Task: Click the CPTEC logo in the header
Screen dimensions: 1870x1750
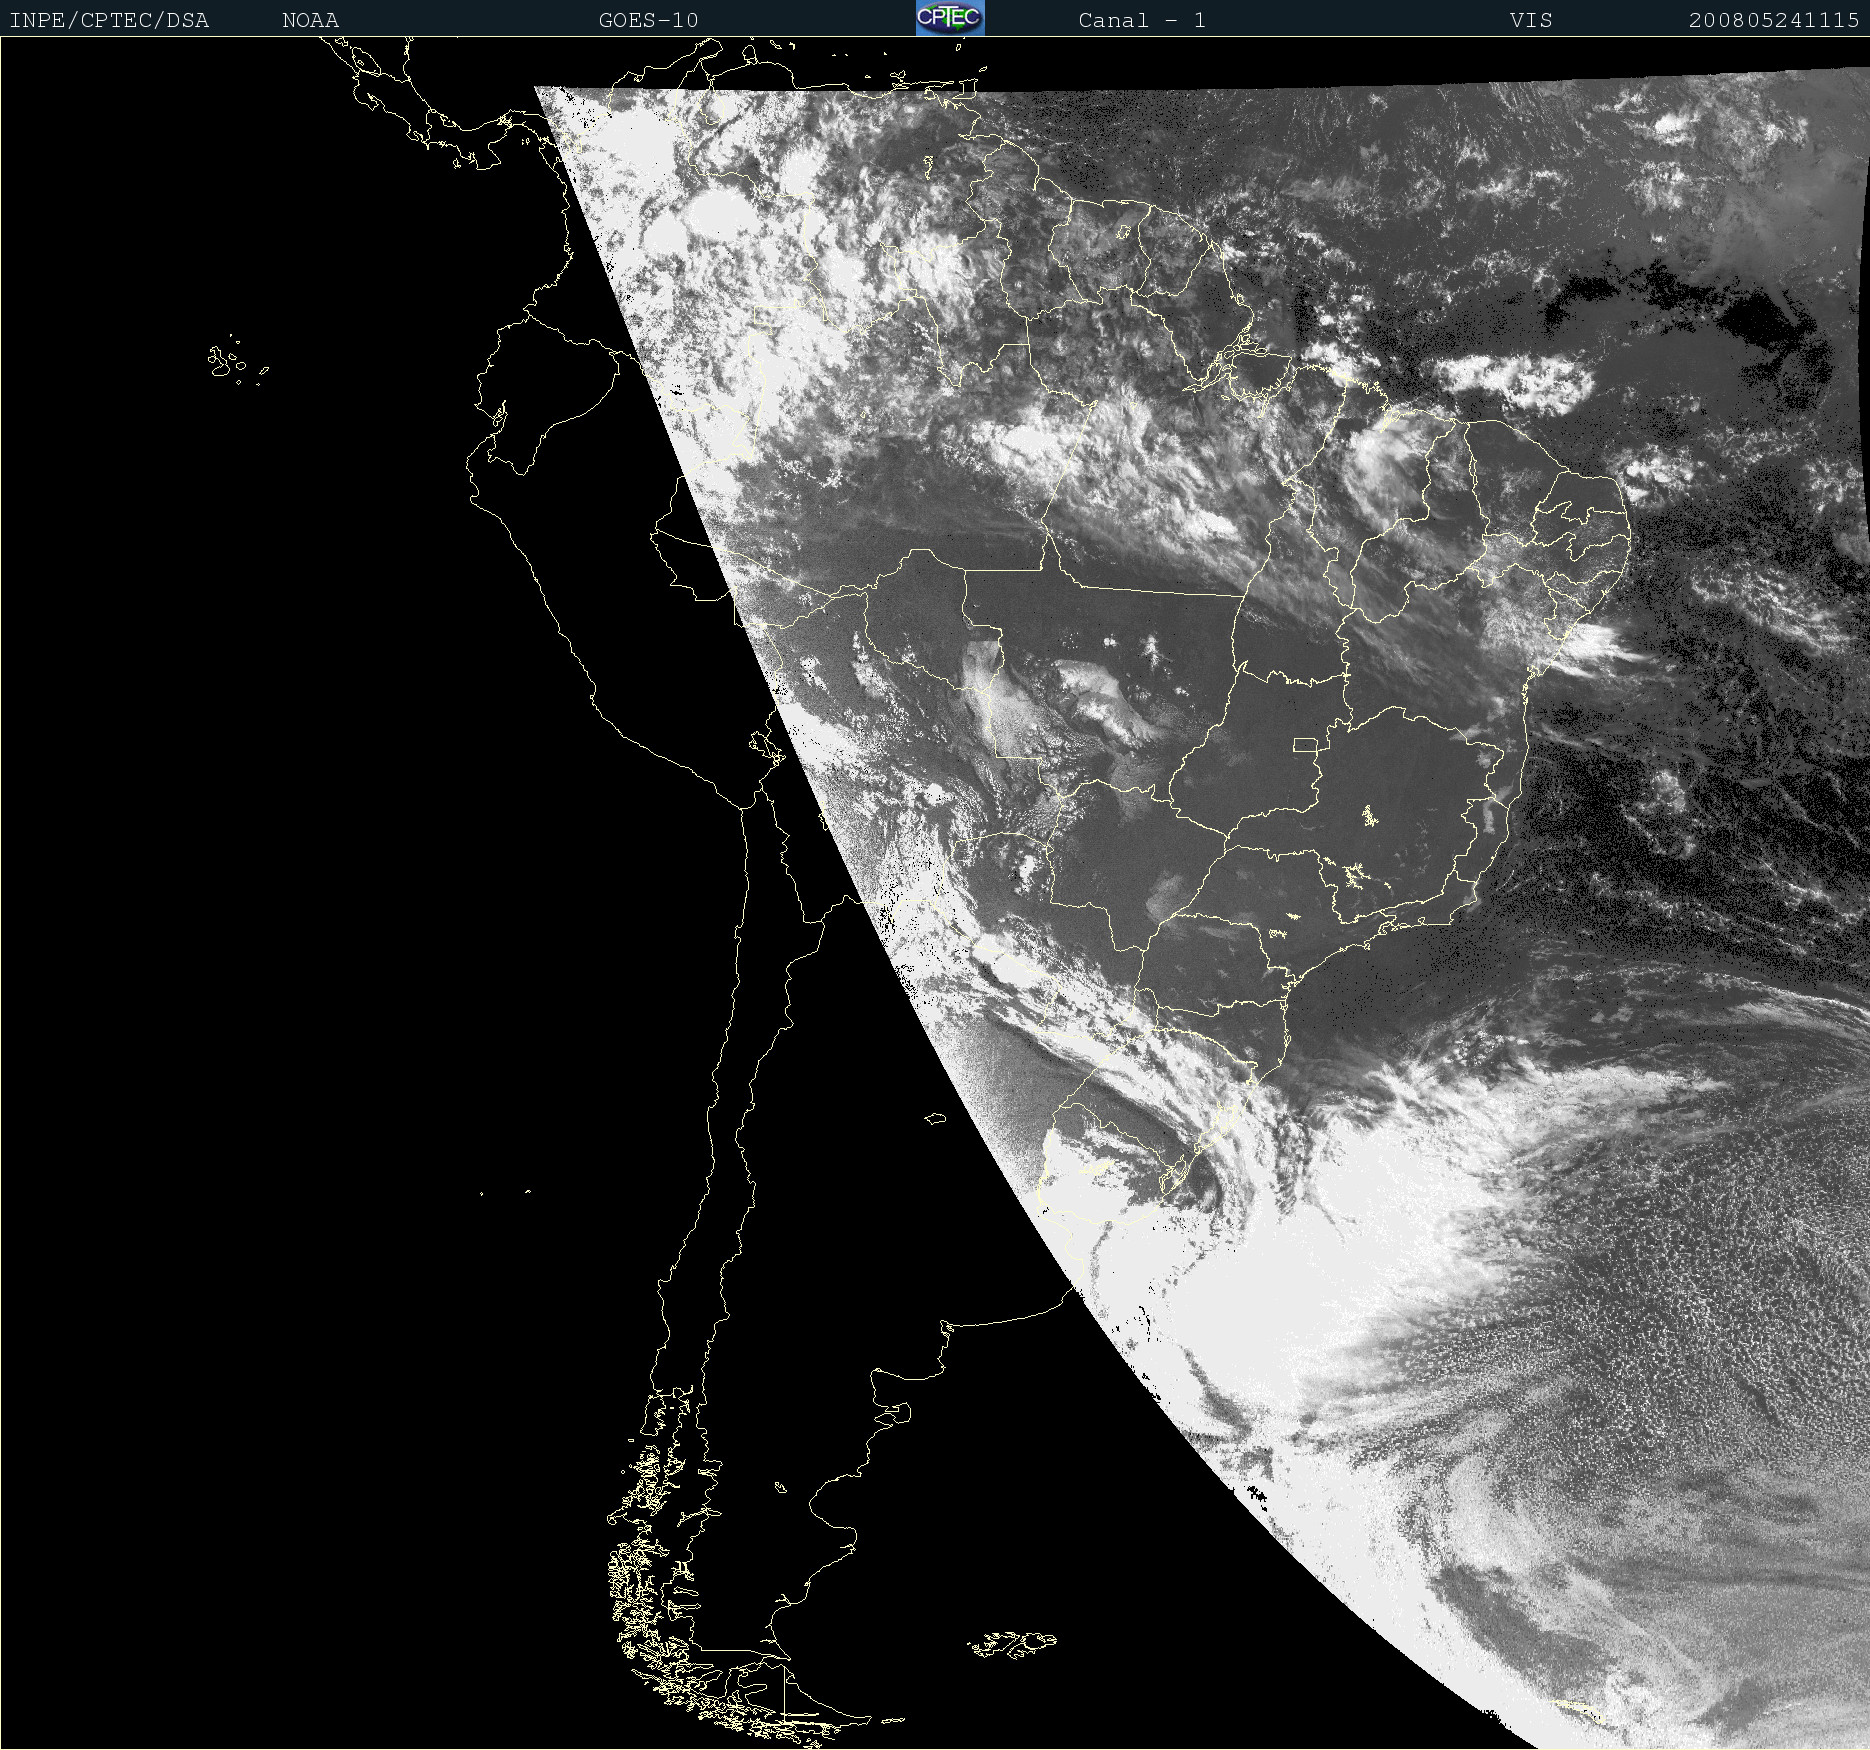Action: [x=950, y=18]
